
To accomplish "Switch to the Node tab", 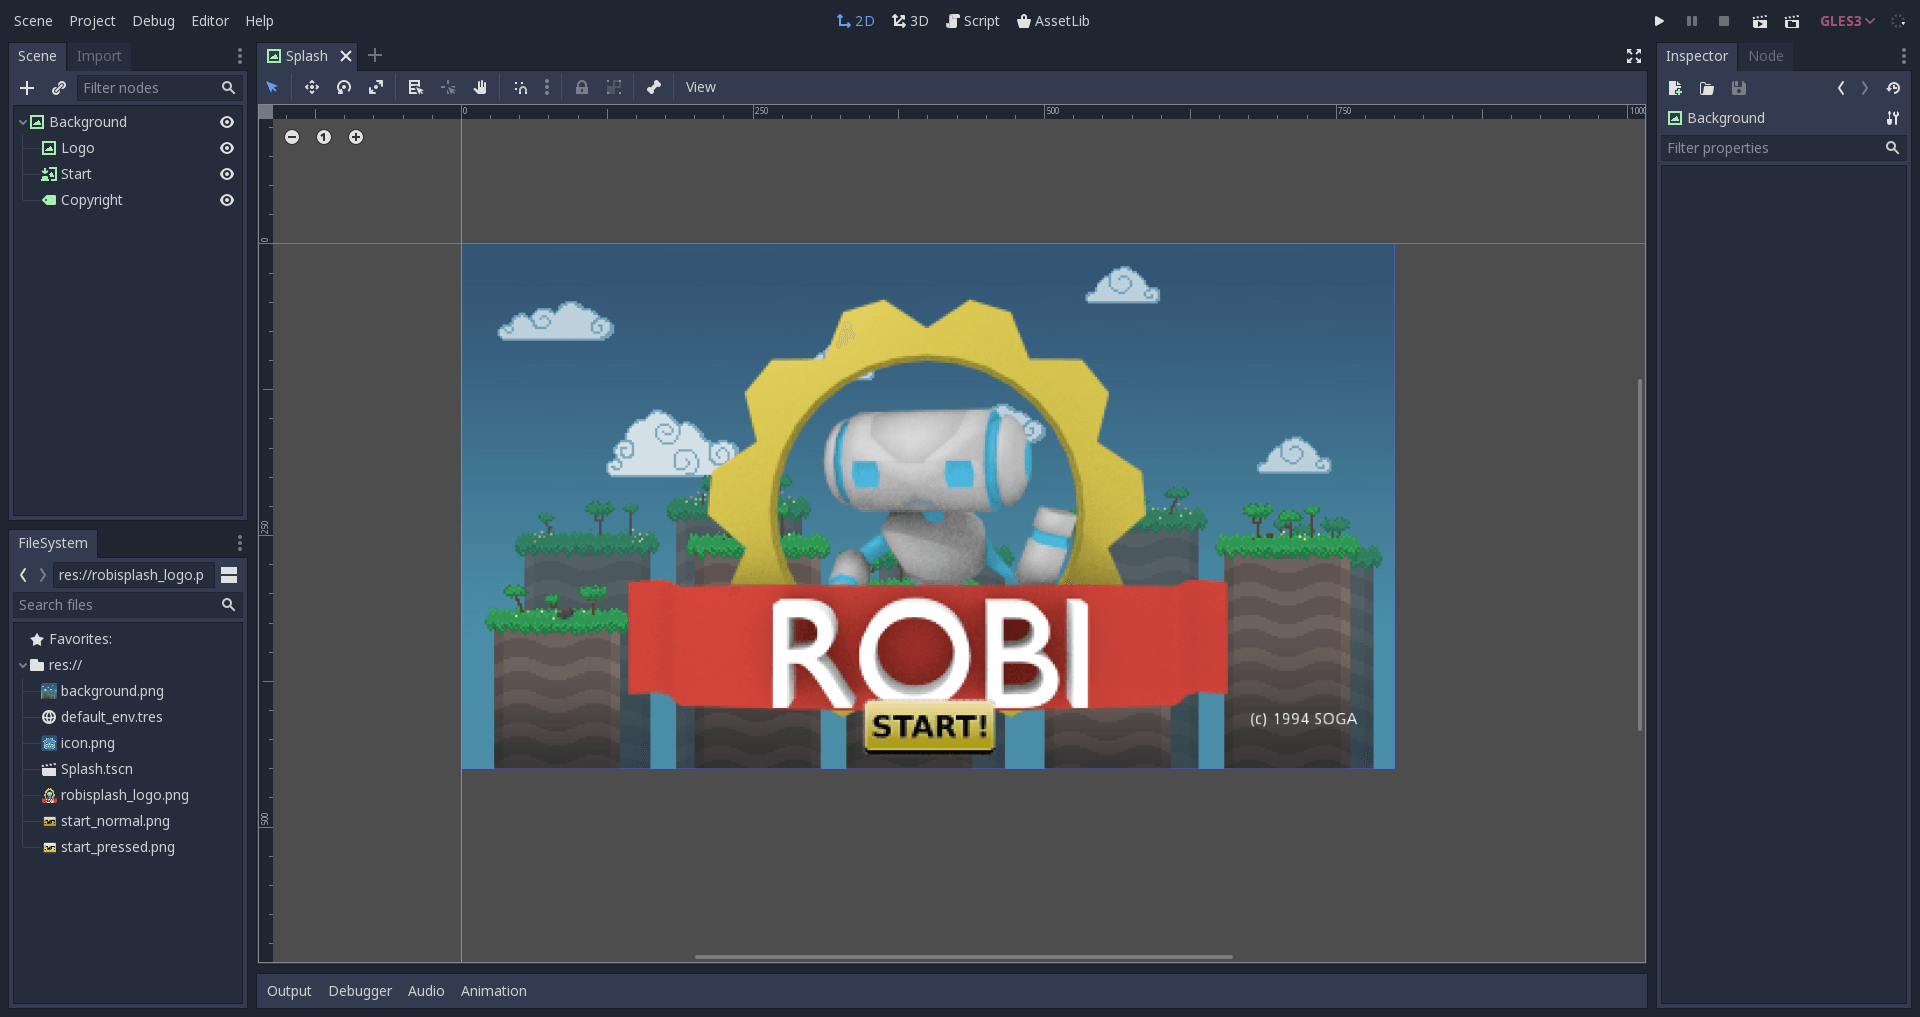I will click(x=1766, y=56).
